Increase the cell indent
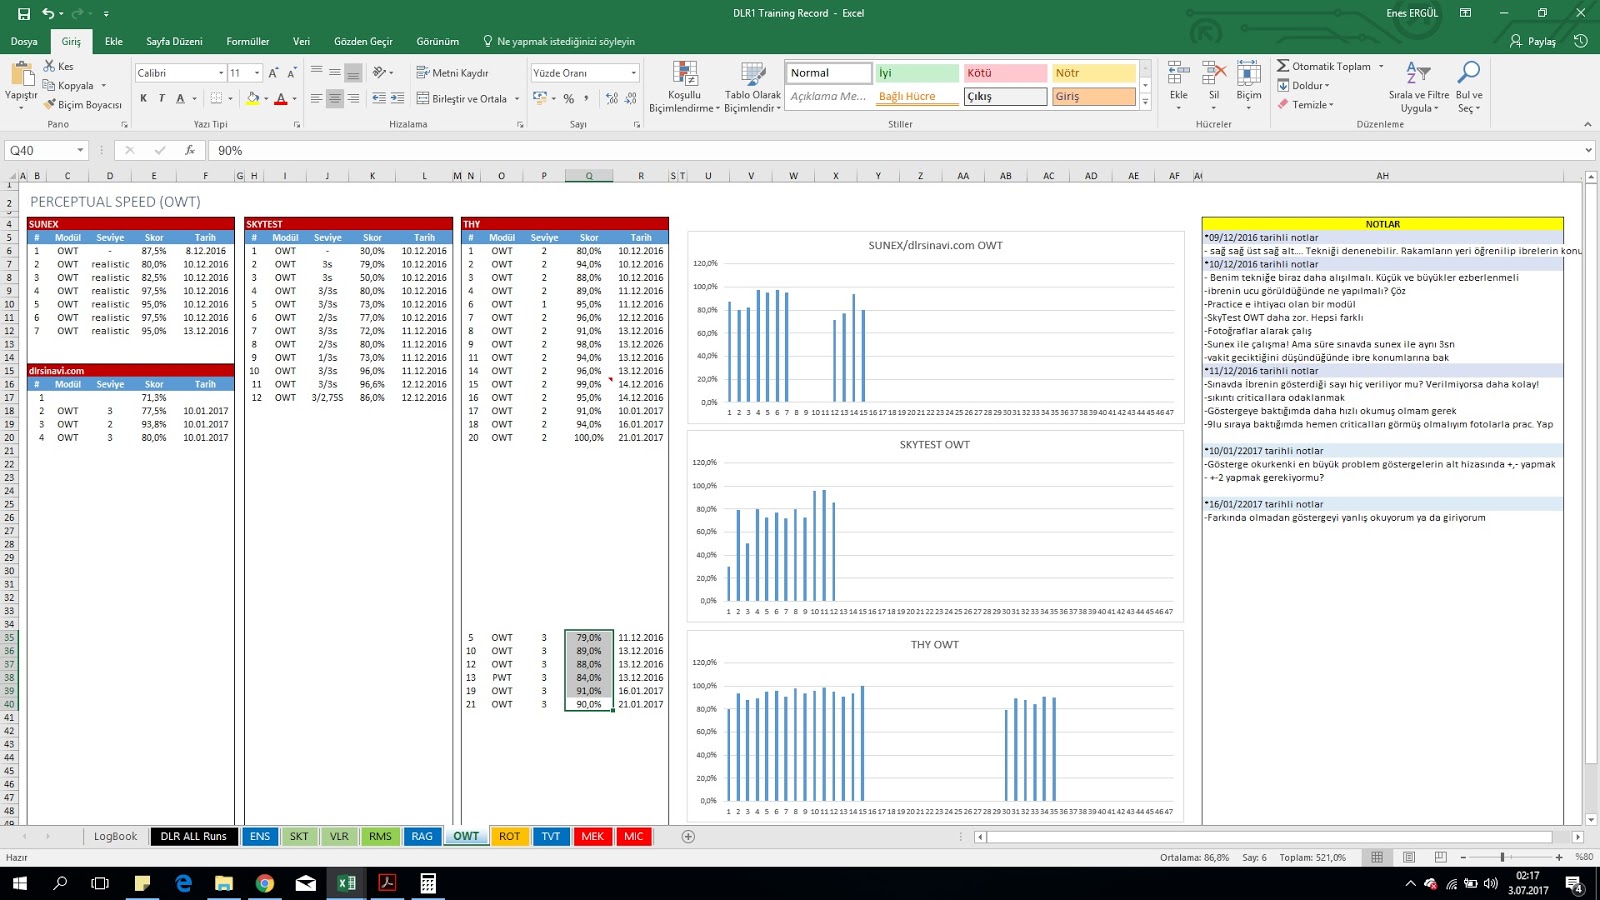 coord(397,98)
